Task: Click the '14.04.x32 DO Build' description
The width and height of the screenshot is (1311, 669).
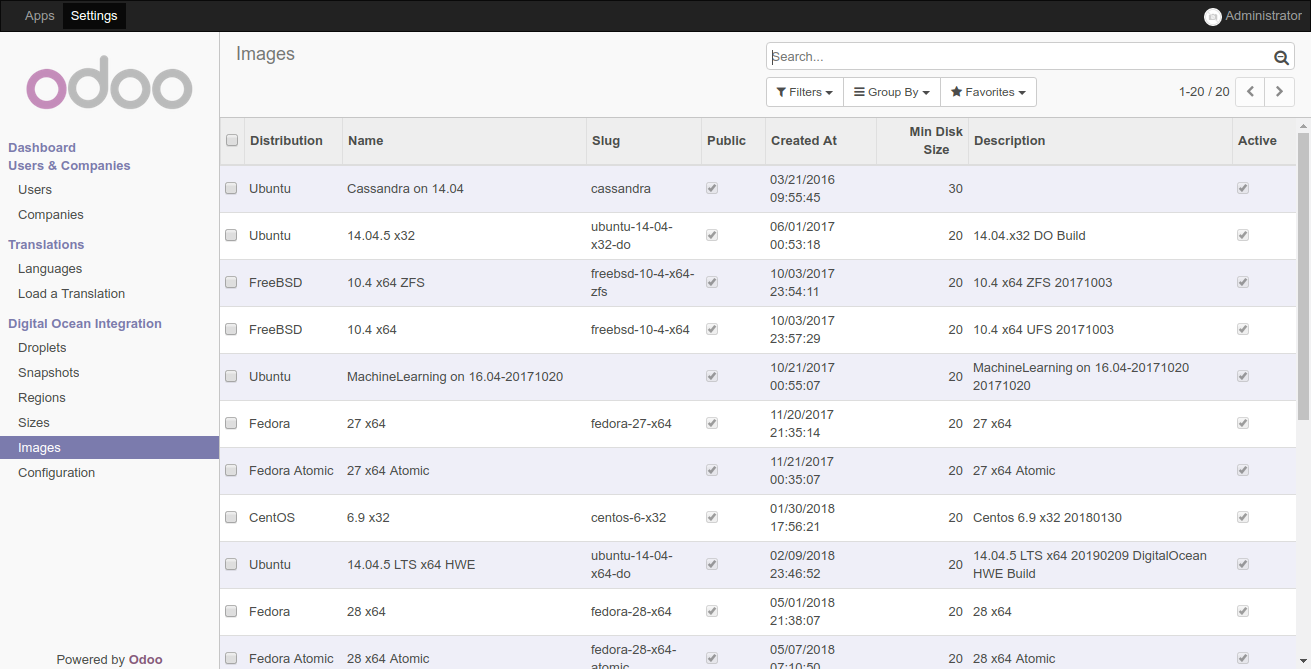Action: pos(1029,235)
